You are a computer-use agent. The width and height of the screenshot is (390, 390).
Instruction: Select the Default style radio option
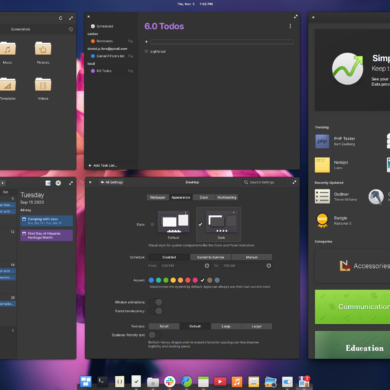click(x=152, y=224)
